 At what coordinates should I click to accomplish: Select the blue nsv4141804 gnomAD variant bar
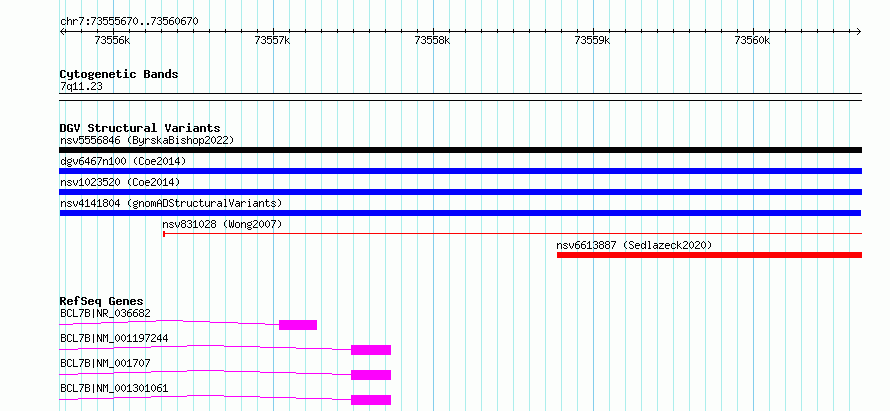460,213
